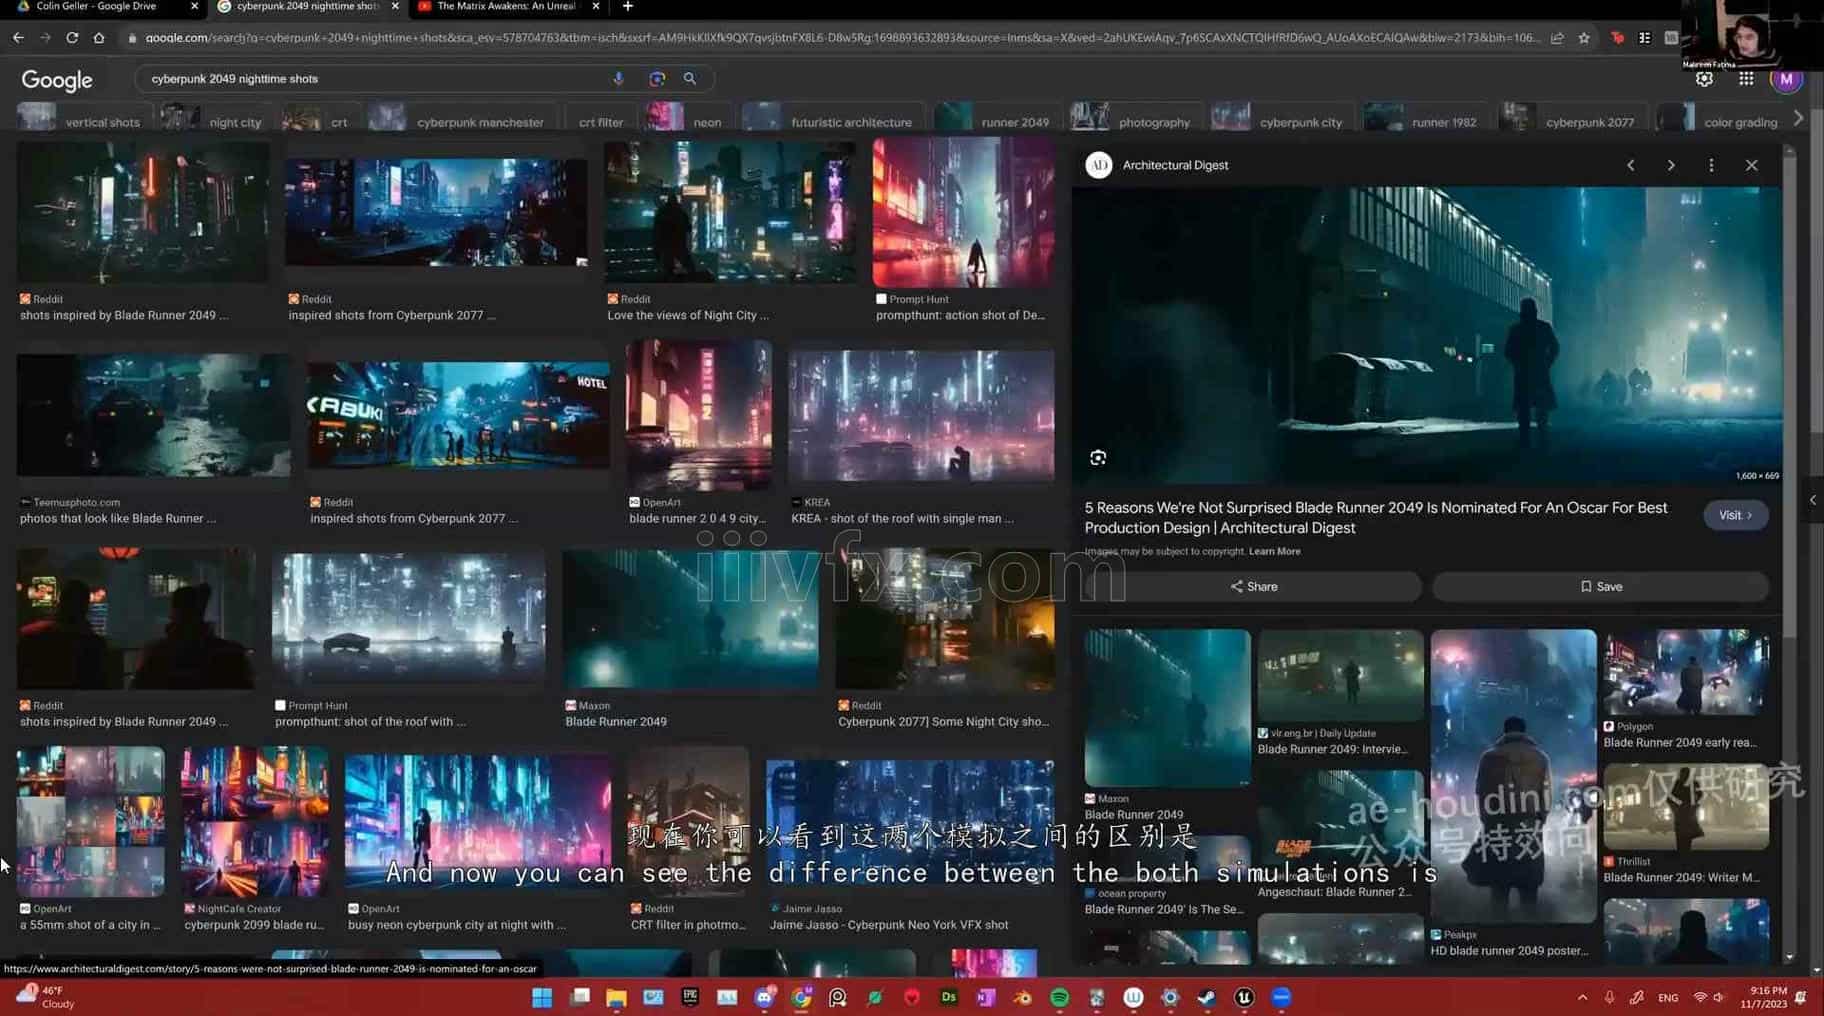This screenshot has height=1016, width=1824.
Task: Open Thrillist Blade Runner 2049 Writer related image
Action: 1685,808
